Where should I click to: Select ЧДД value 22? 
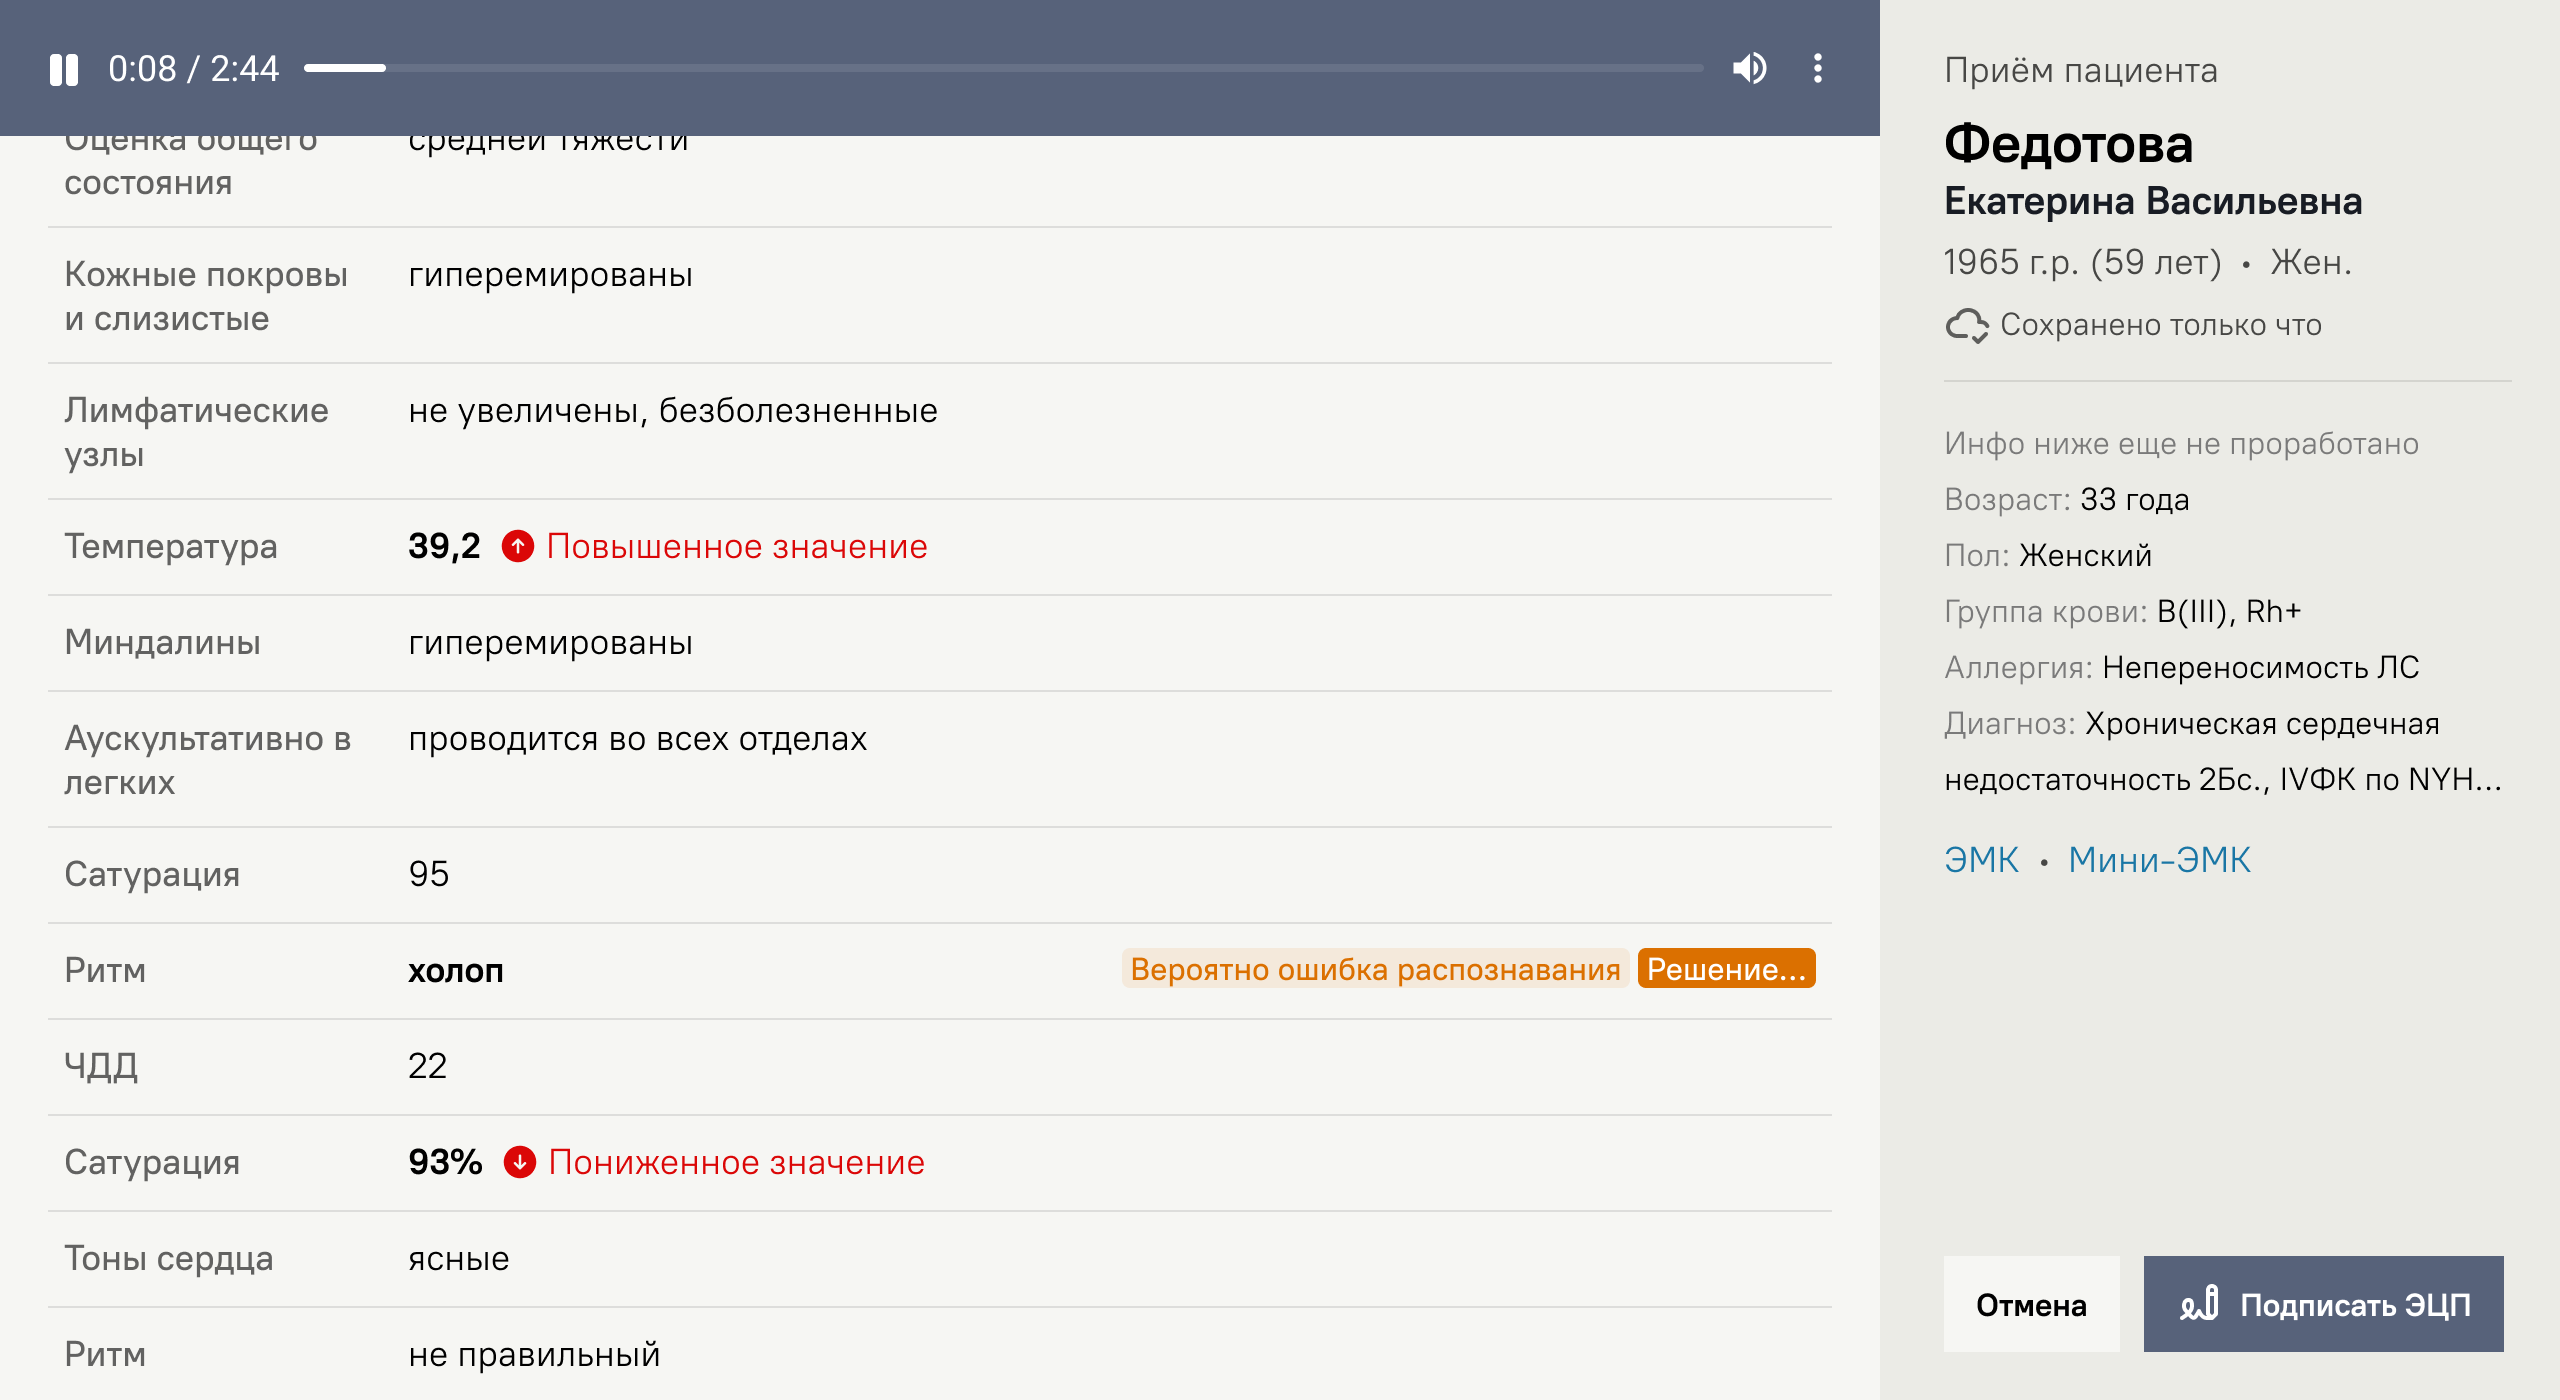(427, 1067)
